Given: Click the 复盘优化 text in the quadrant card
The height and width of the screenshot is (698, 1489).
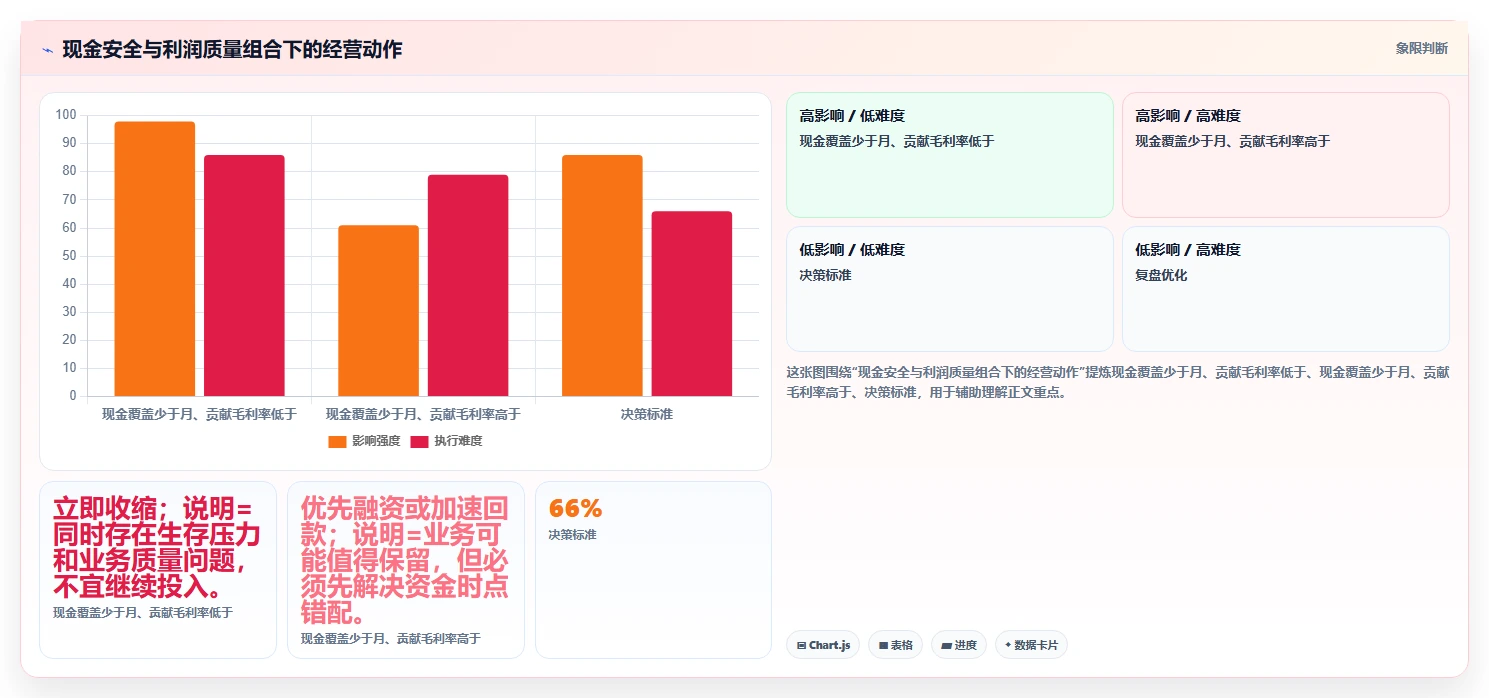Looking at the screenshot, I should point(1161,275).
